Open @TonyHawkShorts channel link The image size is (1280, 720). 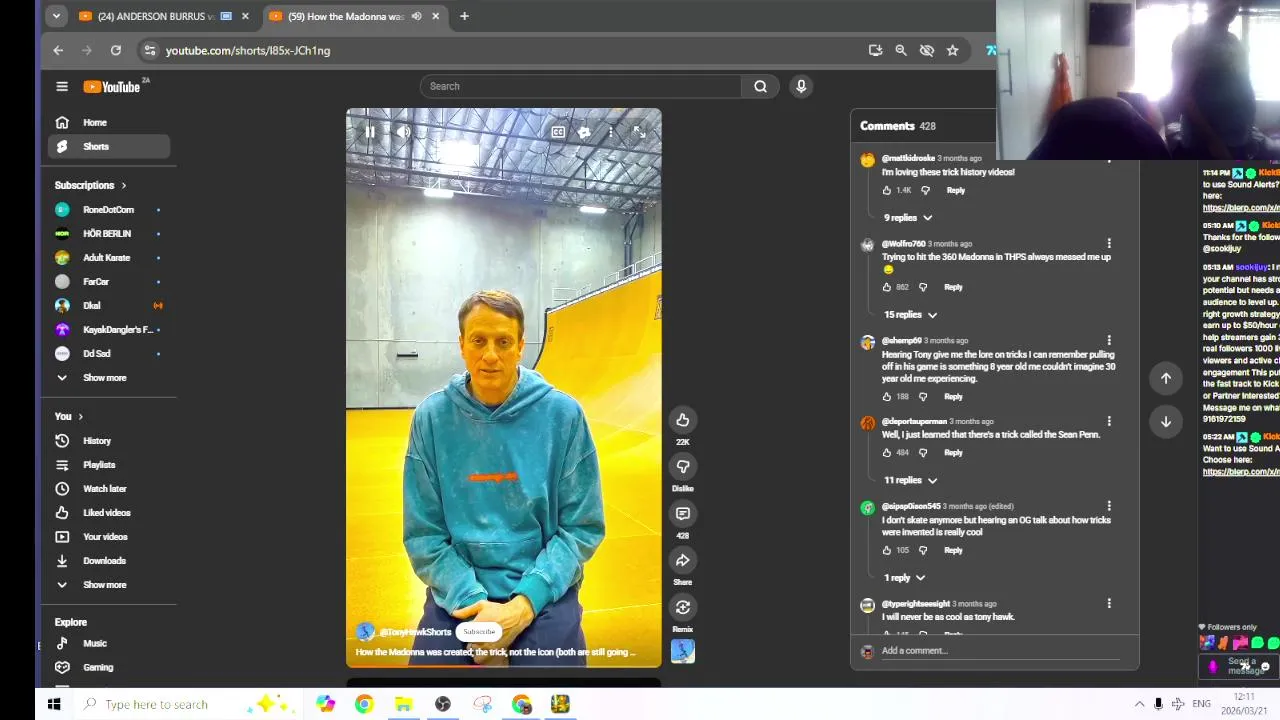point(415,632)
